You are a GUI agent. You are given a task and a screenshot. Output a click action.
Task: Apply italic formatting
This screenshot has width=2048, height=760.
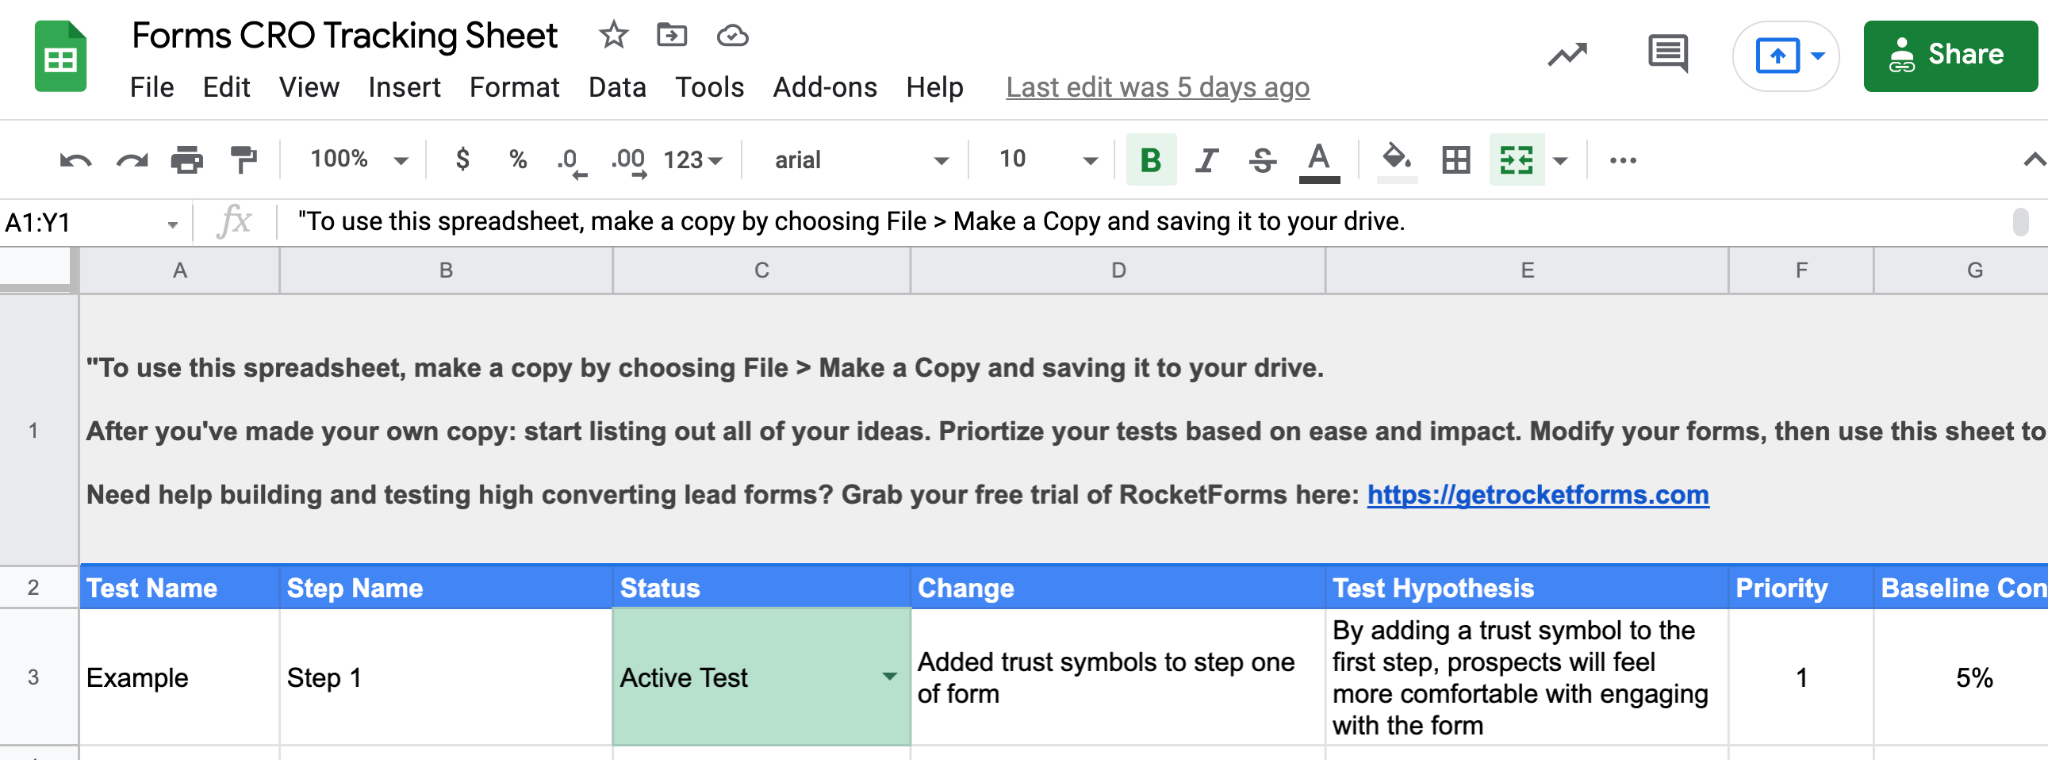[1206, 160]
